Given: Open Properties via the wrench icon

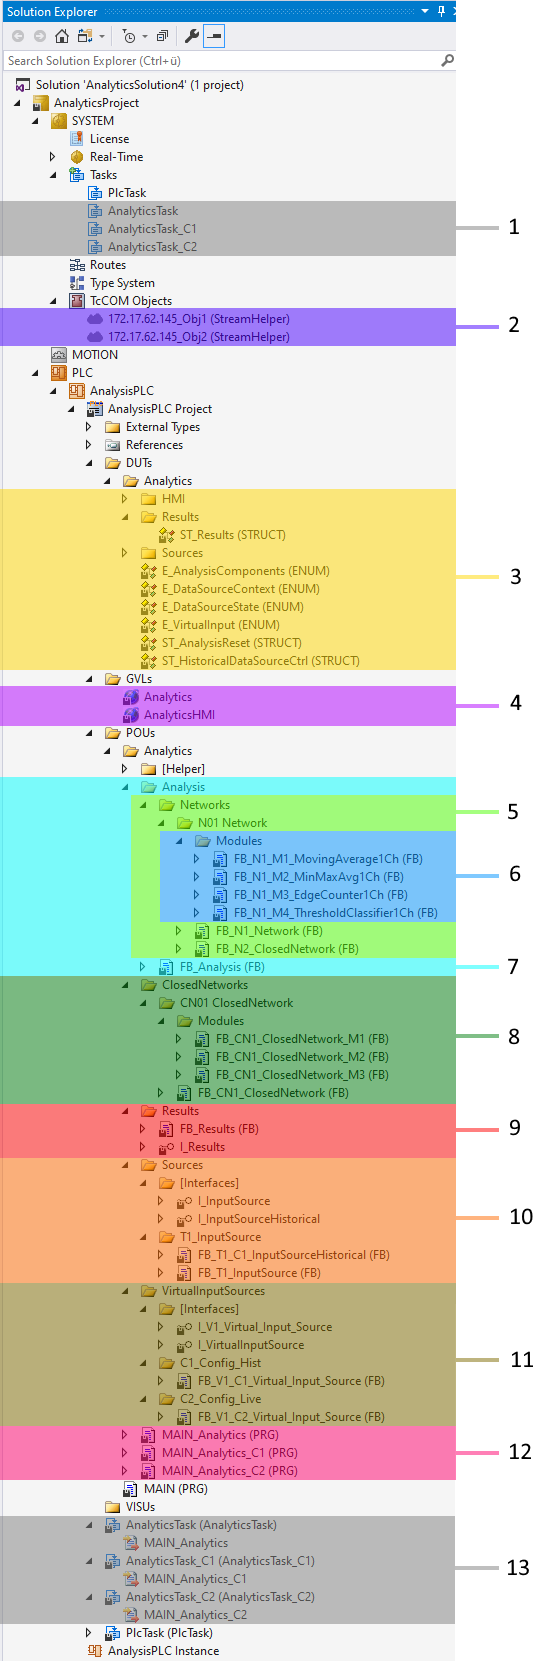Looking at the screenshot, I should click(x=192, y=36).
